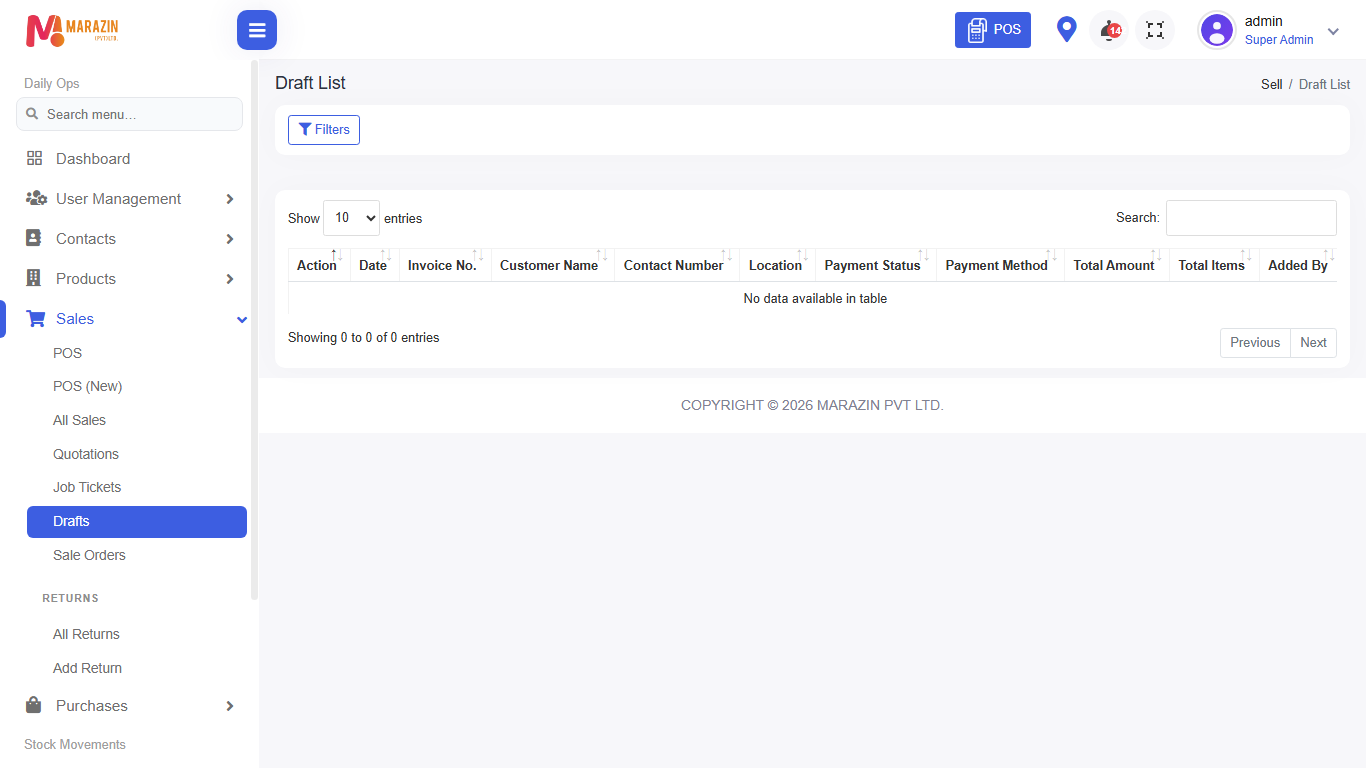Viewport: 1366px width, 768px height.
Task: Open the Filters button
Action: [324, 130]
